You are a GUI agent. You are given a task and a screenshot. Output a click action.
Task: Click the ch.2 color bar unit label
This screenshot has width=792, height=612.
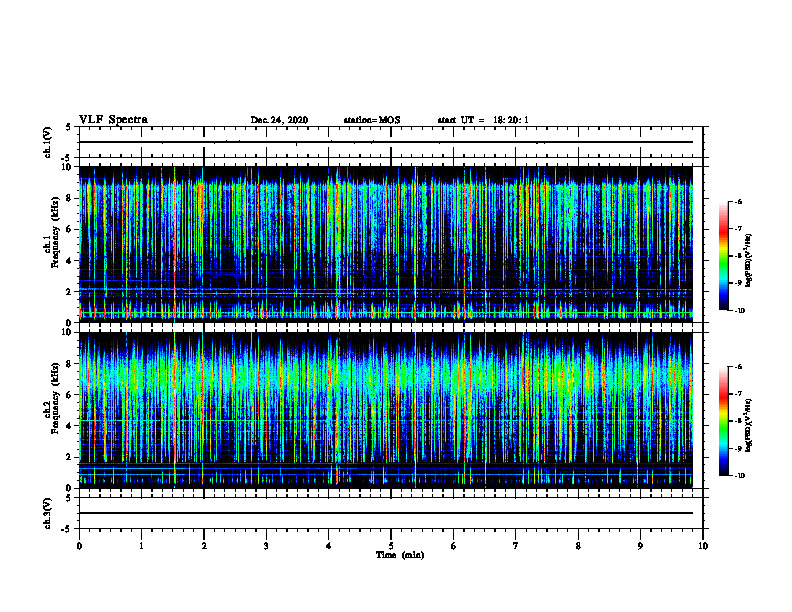749,424
